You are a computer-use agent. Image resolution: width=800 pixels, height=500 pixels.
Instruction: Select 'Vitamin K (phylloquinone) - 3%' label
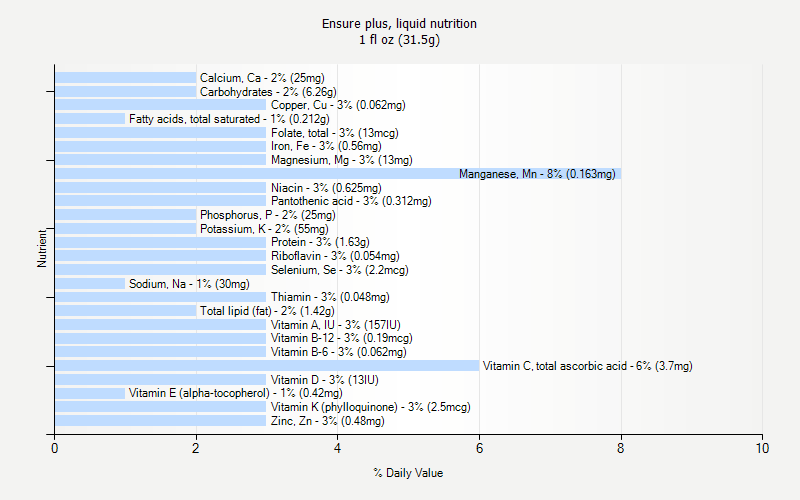[x=371, y=407]
